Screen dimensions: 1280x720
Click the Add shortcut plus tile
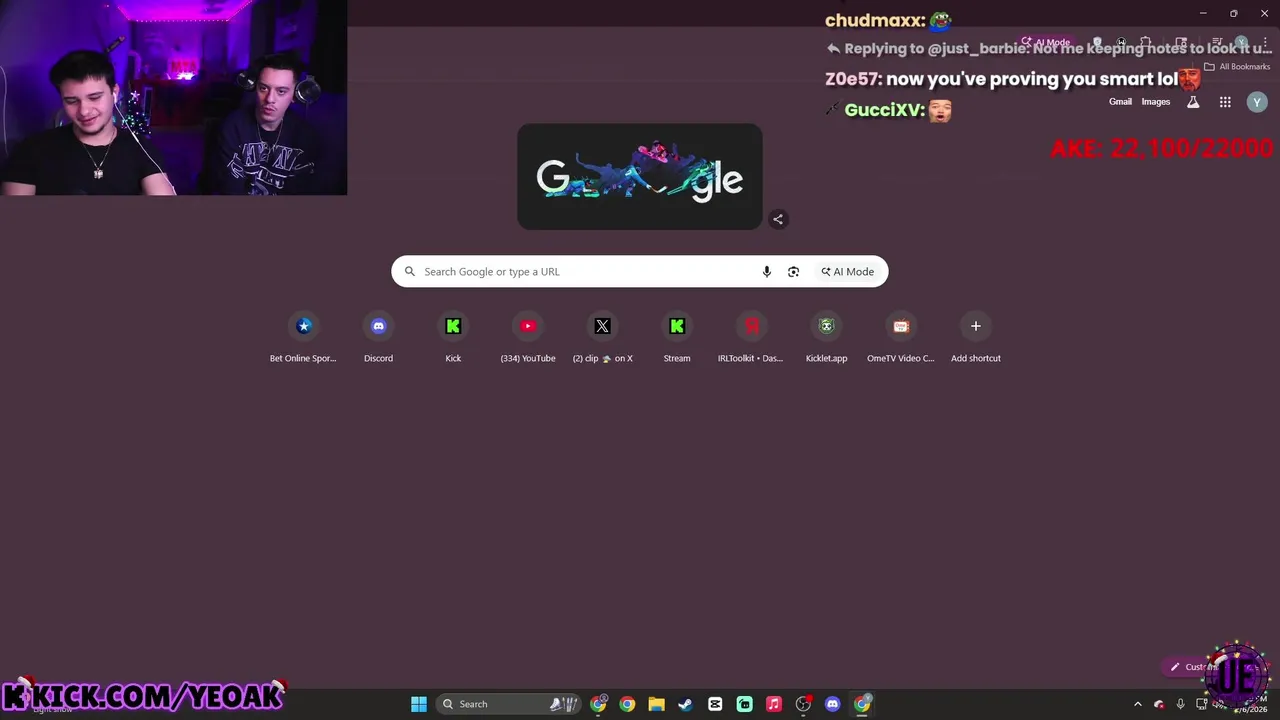coord(976,338)
